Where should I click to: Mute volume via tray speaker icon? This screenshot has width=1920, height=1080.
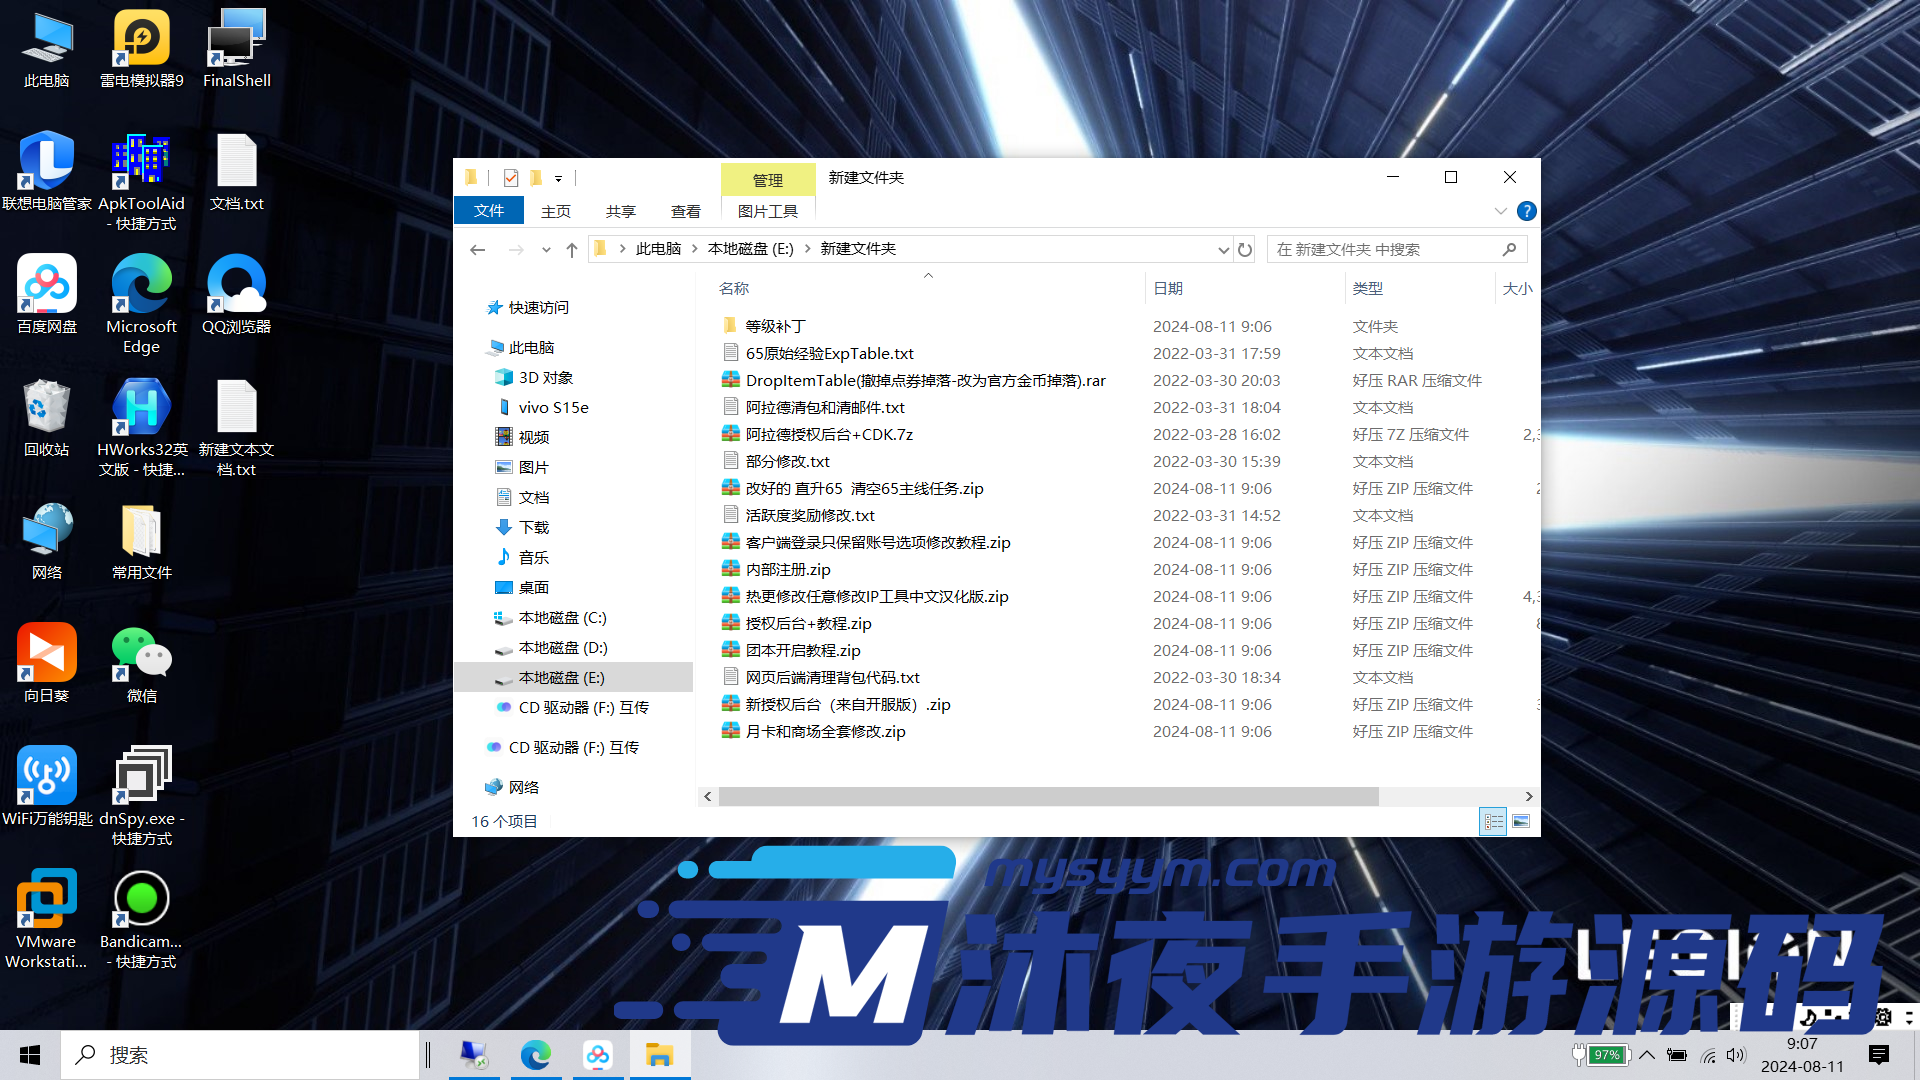pos(1735,1054)
